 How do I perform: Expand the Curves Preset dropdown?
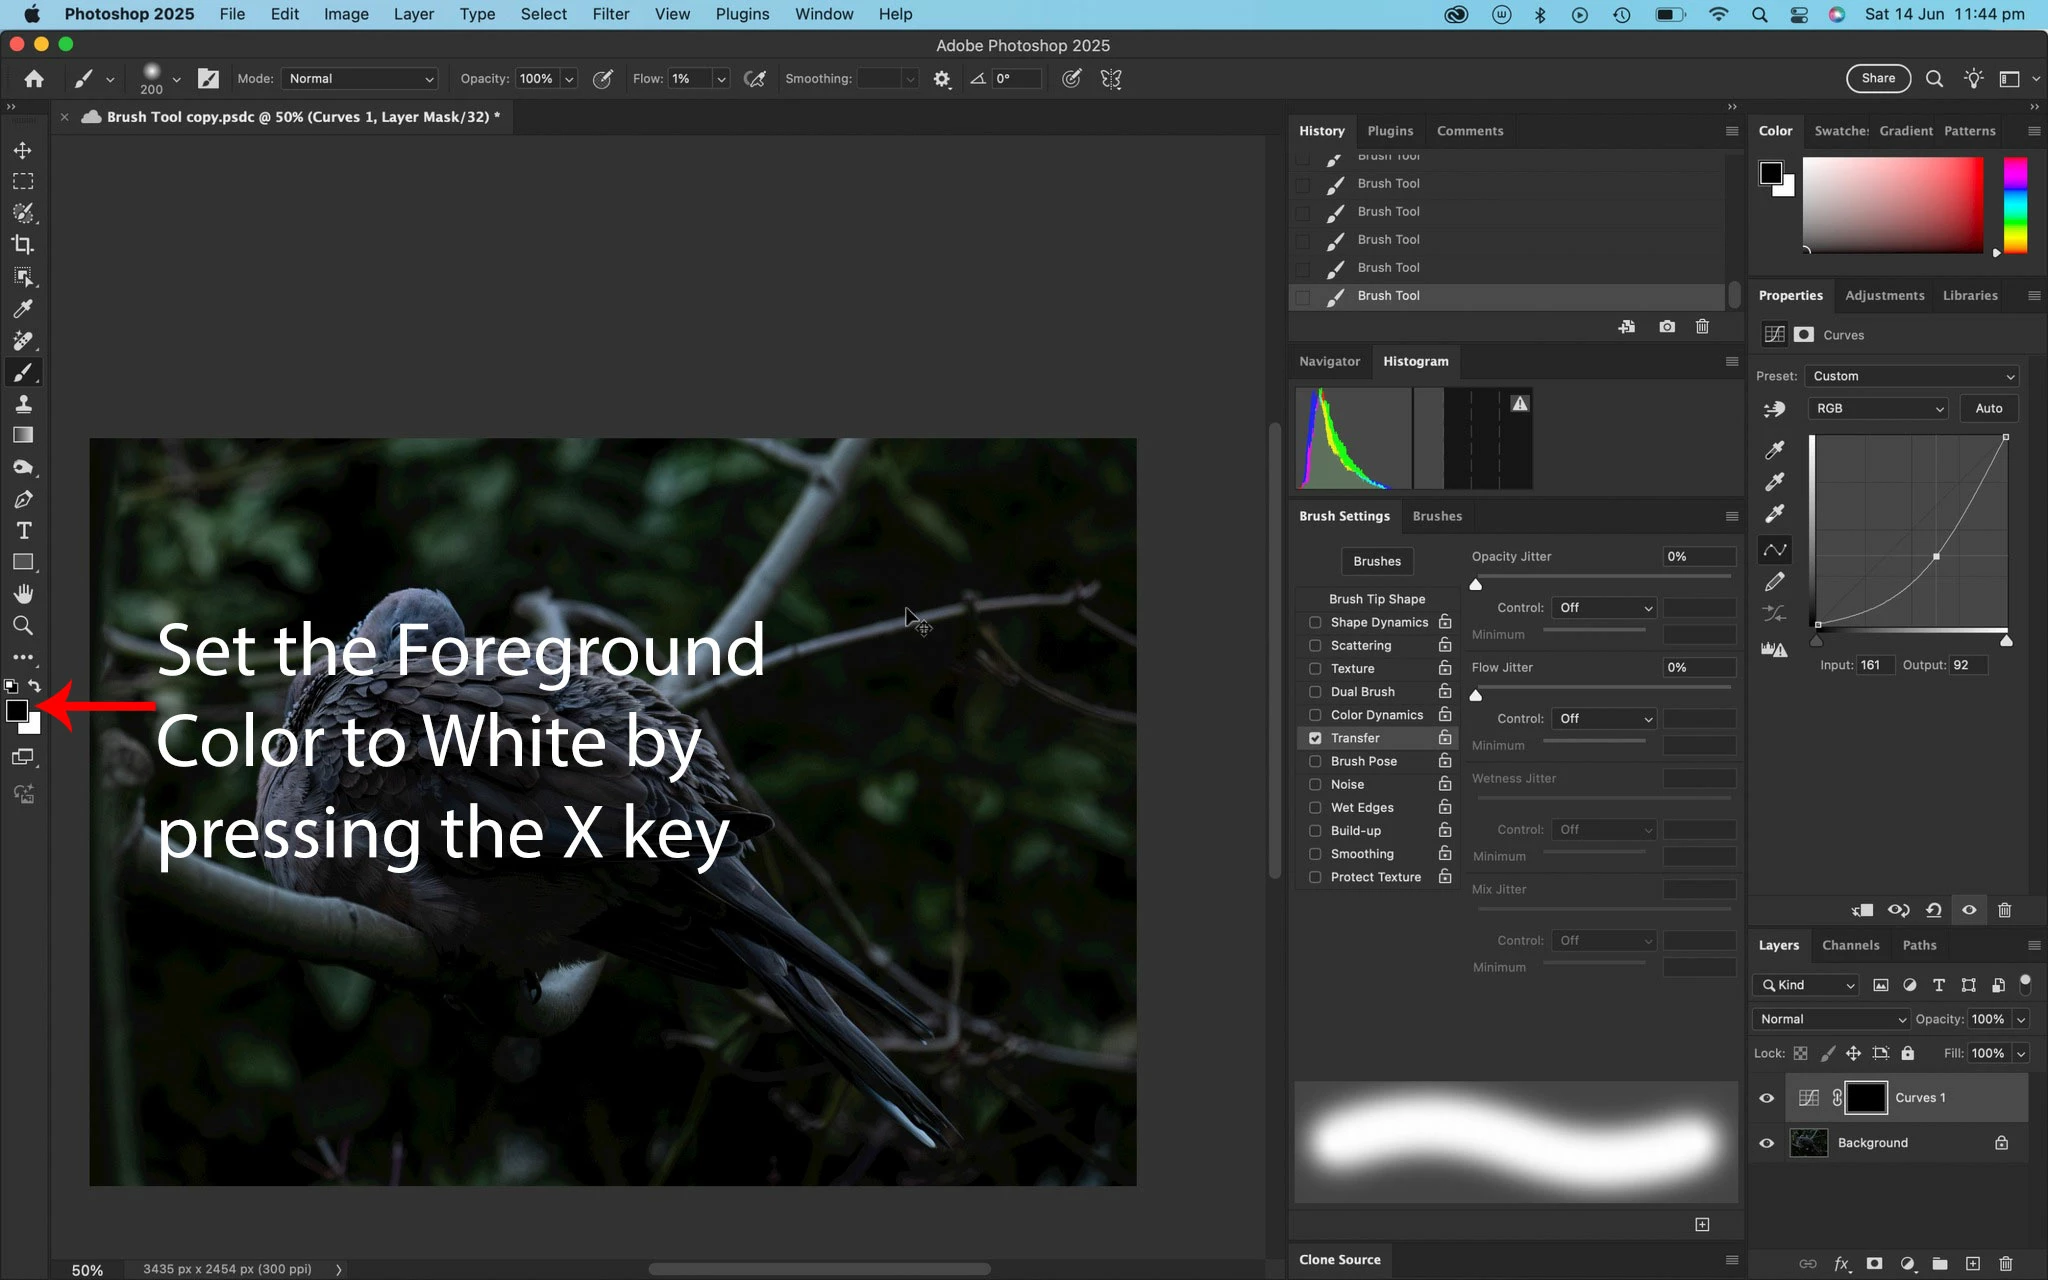(x=1912, y=376)
